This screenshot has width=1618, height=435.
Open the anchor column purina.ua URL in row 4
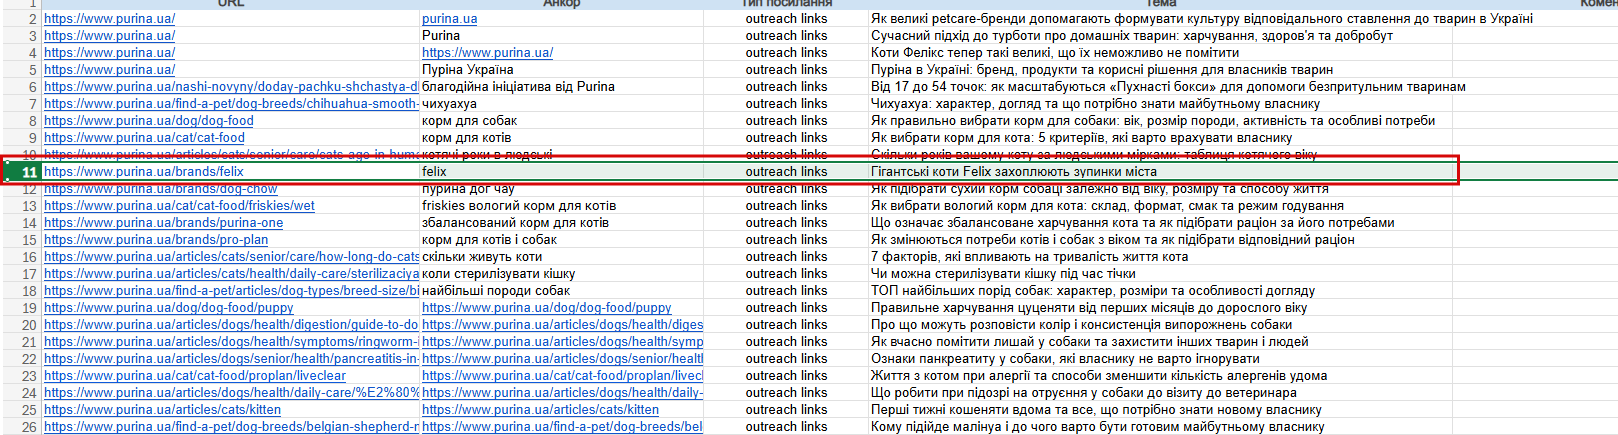click(x=487, y=53)
